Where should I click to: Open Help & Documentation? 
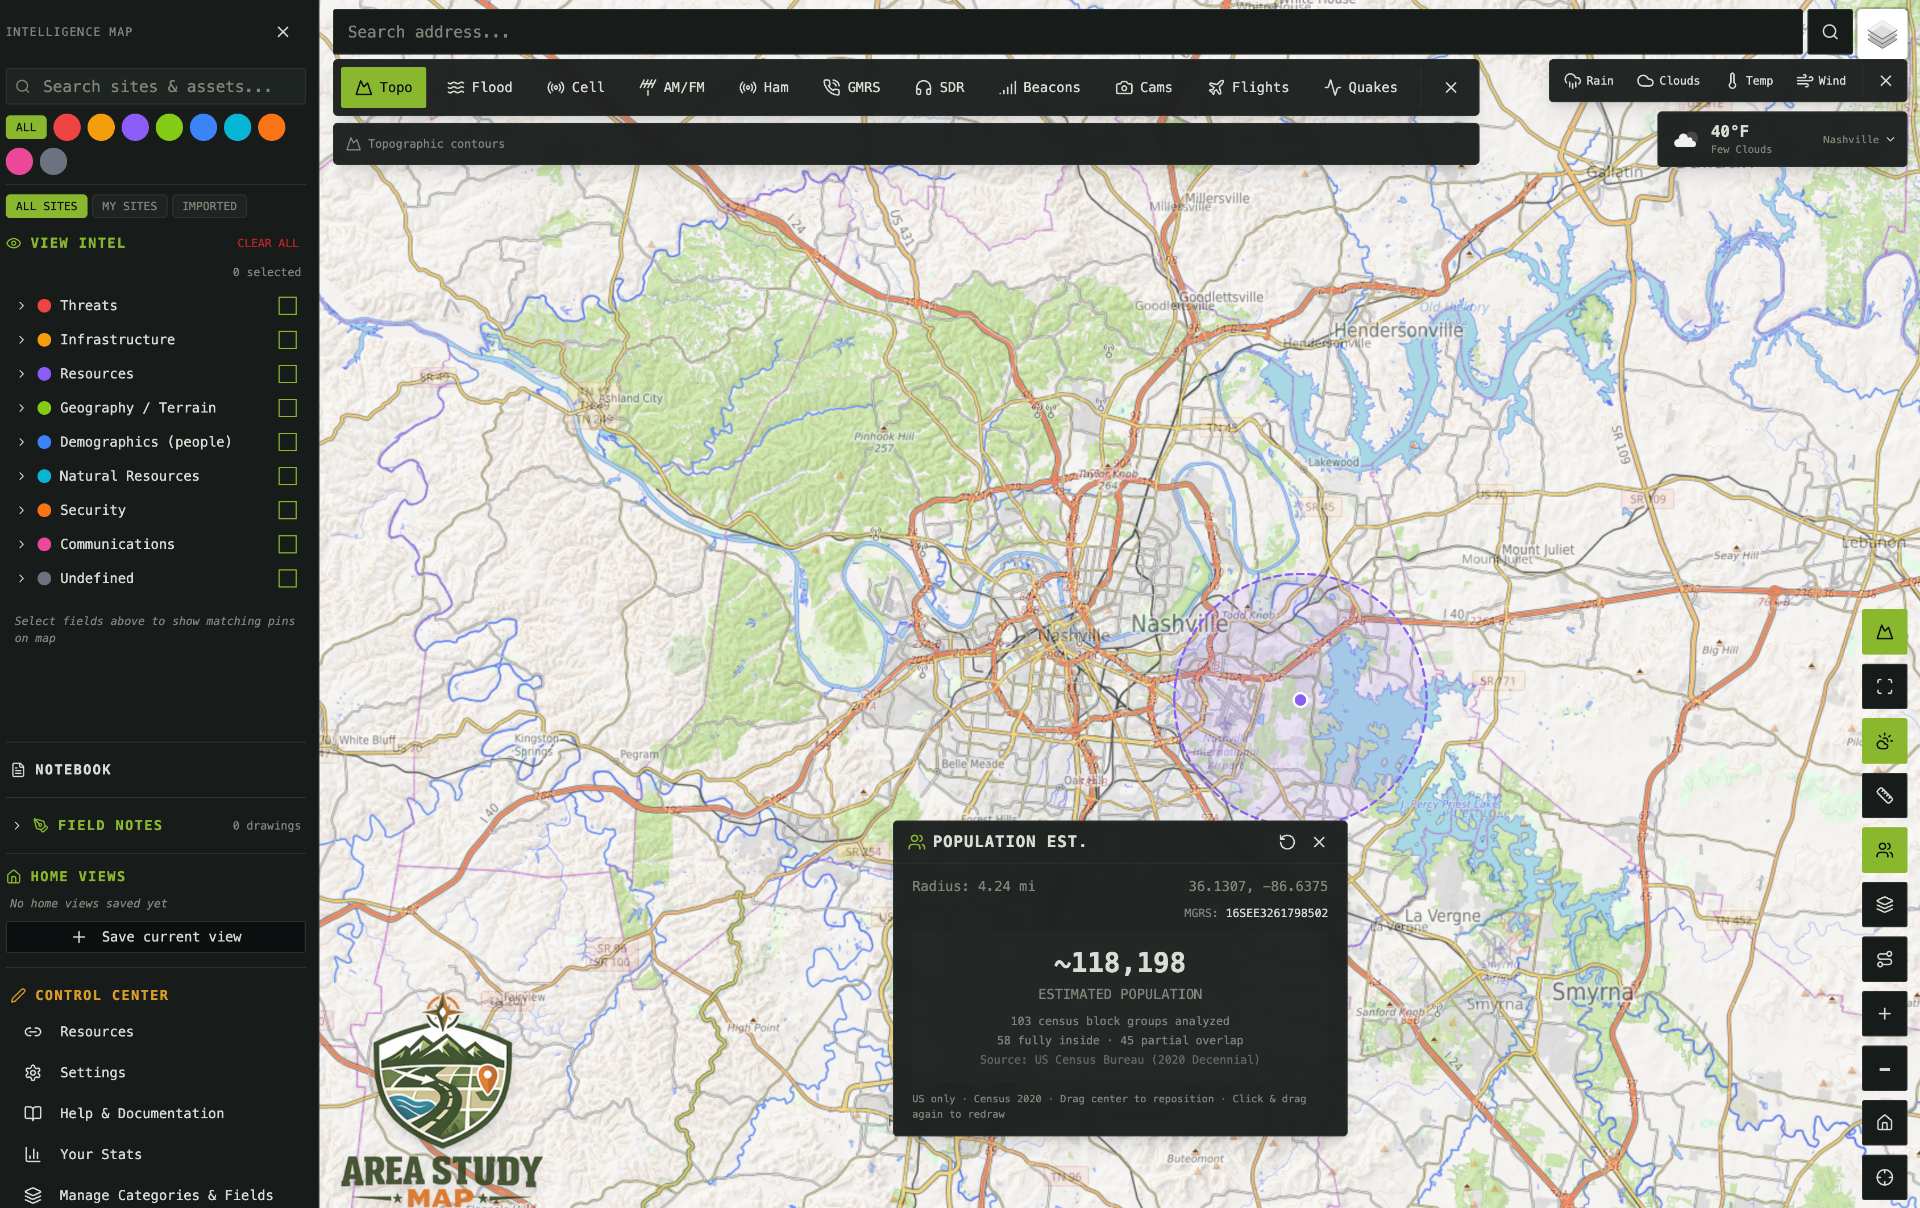[x=141, y=1114]
